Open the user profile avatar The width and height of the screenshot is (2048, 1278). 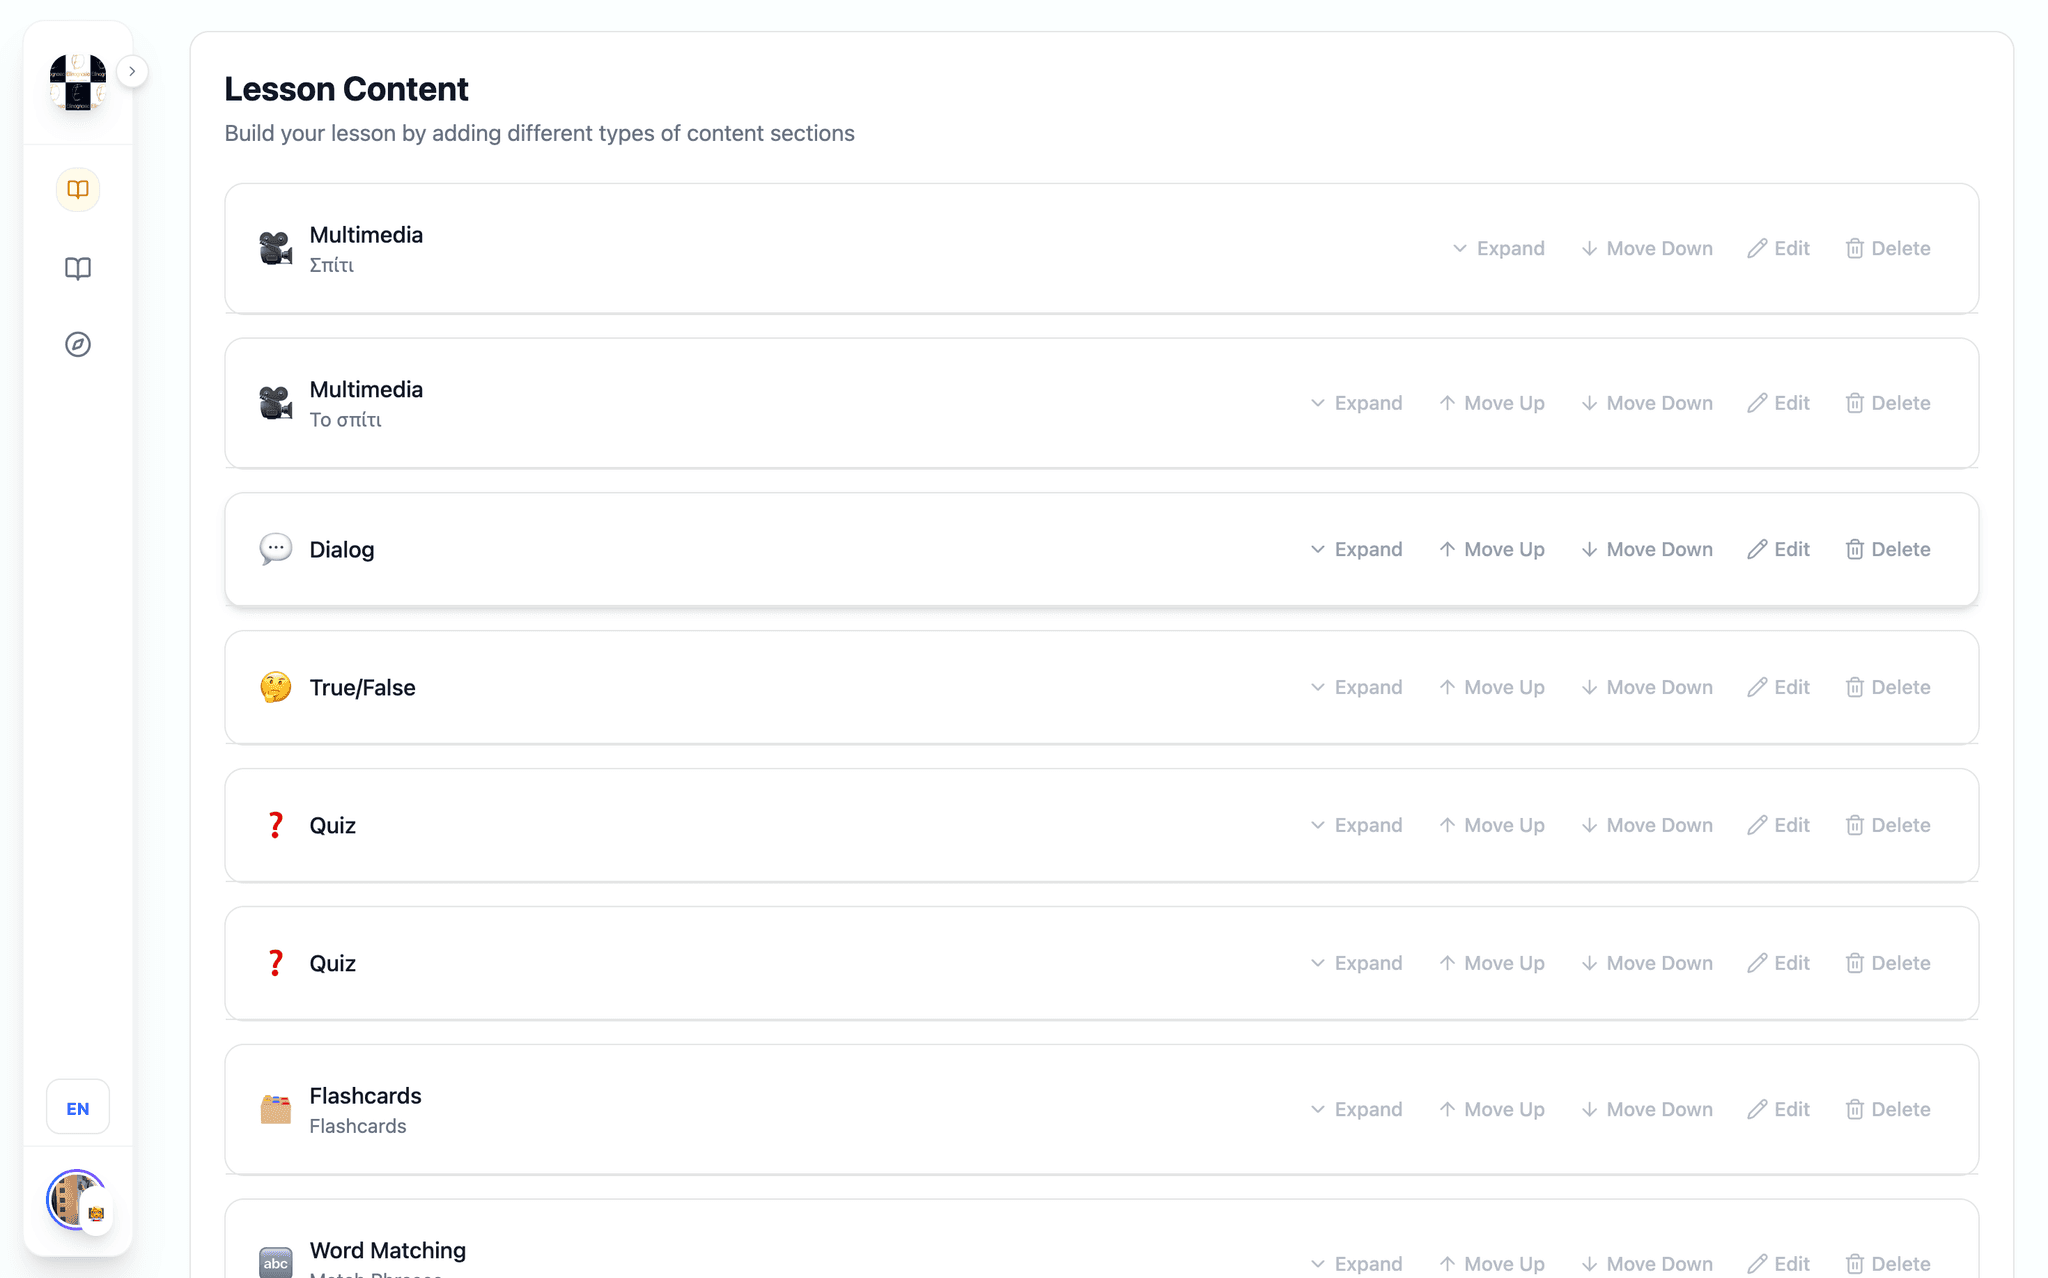pos(77,1200)
